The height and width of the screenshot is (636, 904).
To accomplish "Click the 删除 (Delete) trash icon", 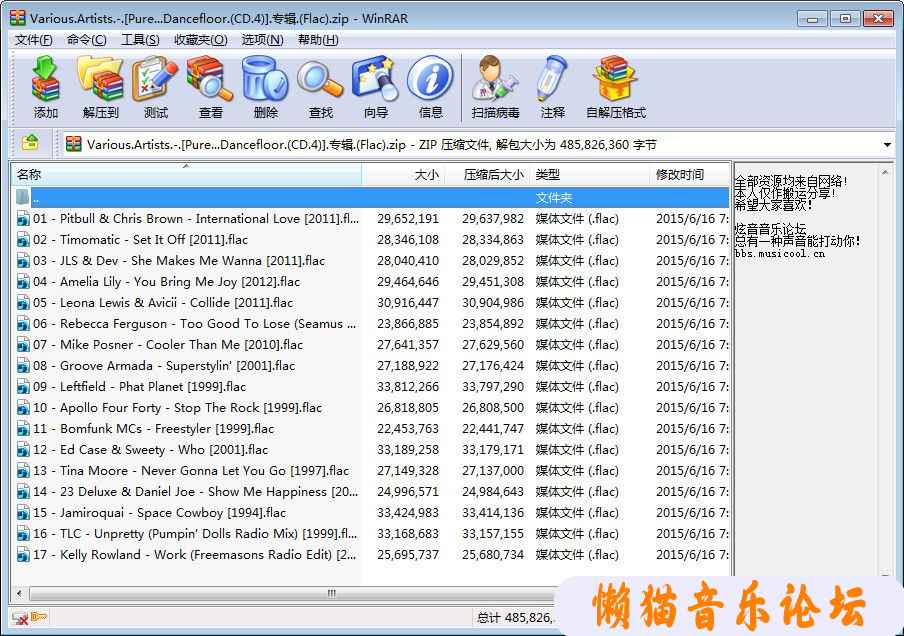I will pos(265,87).
